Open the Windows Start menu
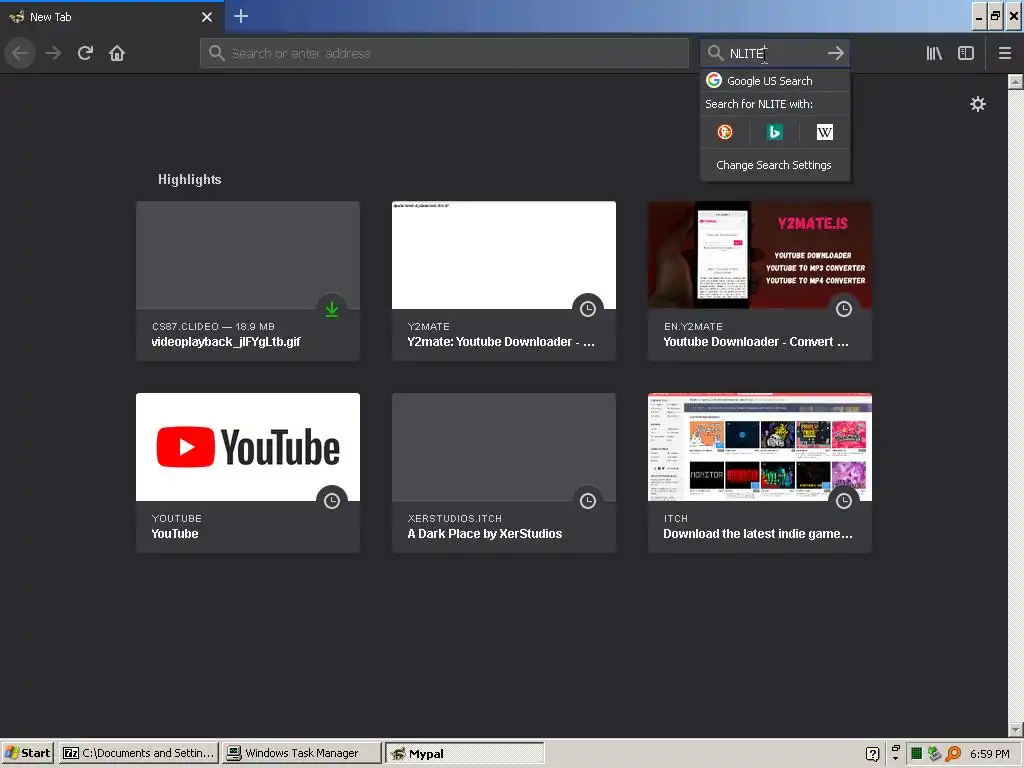This screenshot has width=1024, height=768. [x=27, y=753]
